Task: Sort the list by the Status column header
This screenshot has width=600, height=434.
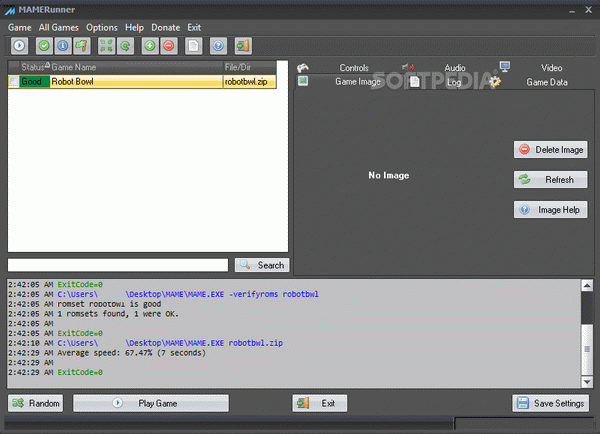Action: (x=33, y=67)
